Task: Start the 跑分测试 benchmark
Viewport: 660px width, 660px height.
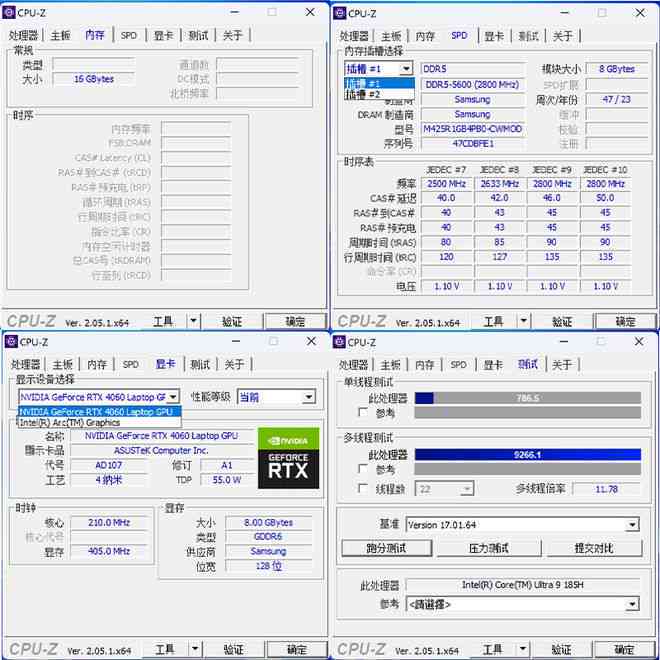Action: click(386, 548)
